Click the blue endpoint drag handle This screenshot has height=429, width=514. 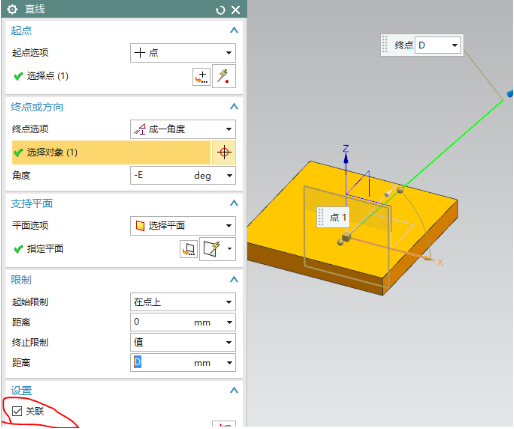click(510, 93)
